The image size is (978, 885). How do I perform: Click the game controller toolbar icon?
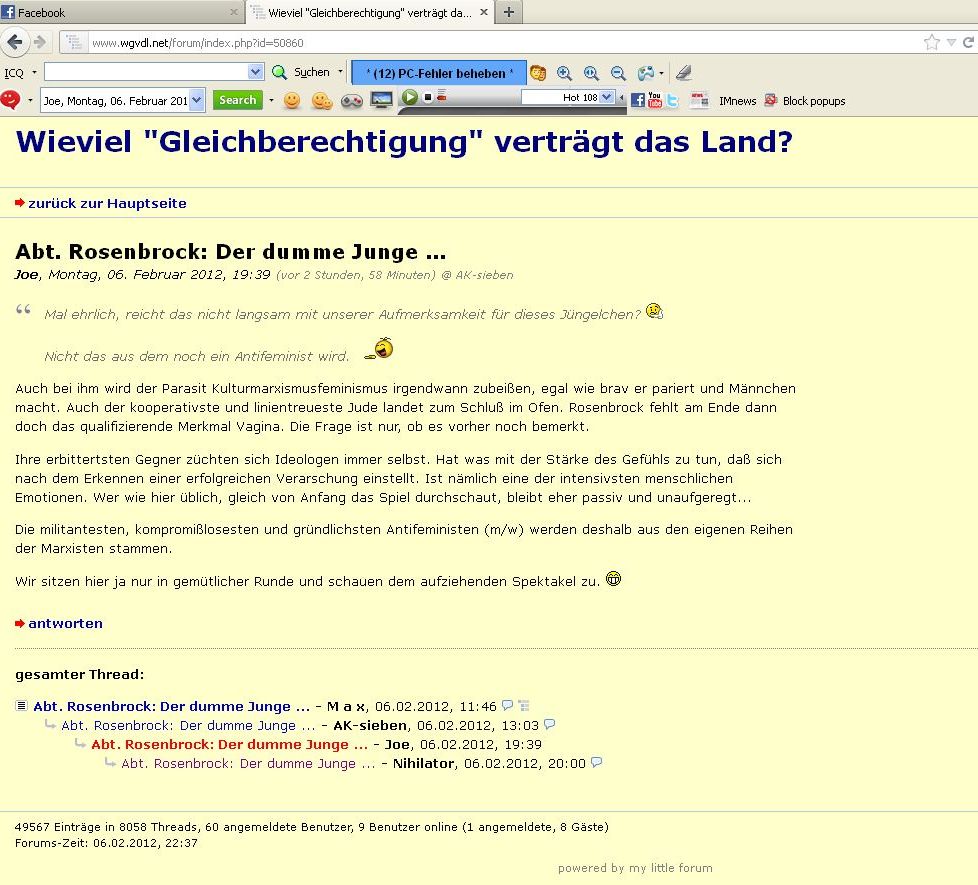(352, 100)
